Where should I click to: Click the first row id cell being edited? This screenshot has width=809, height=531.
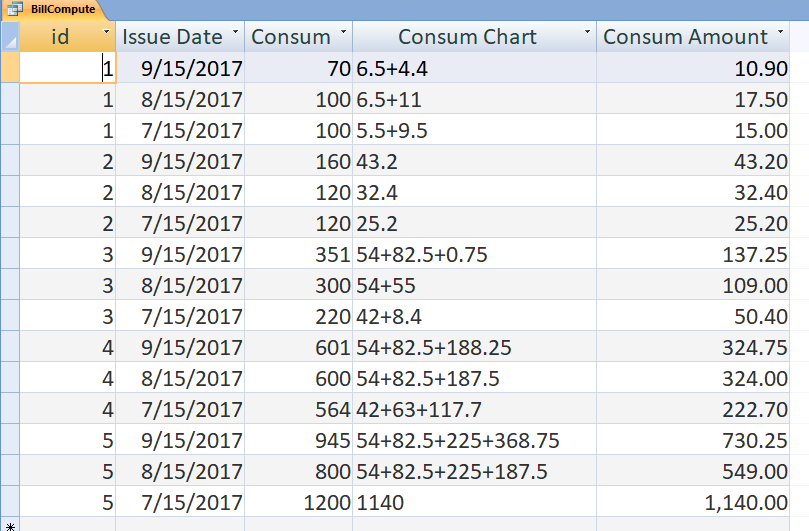pos(68,68)
